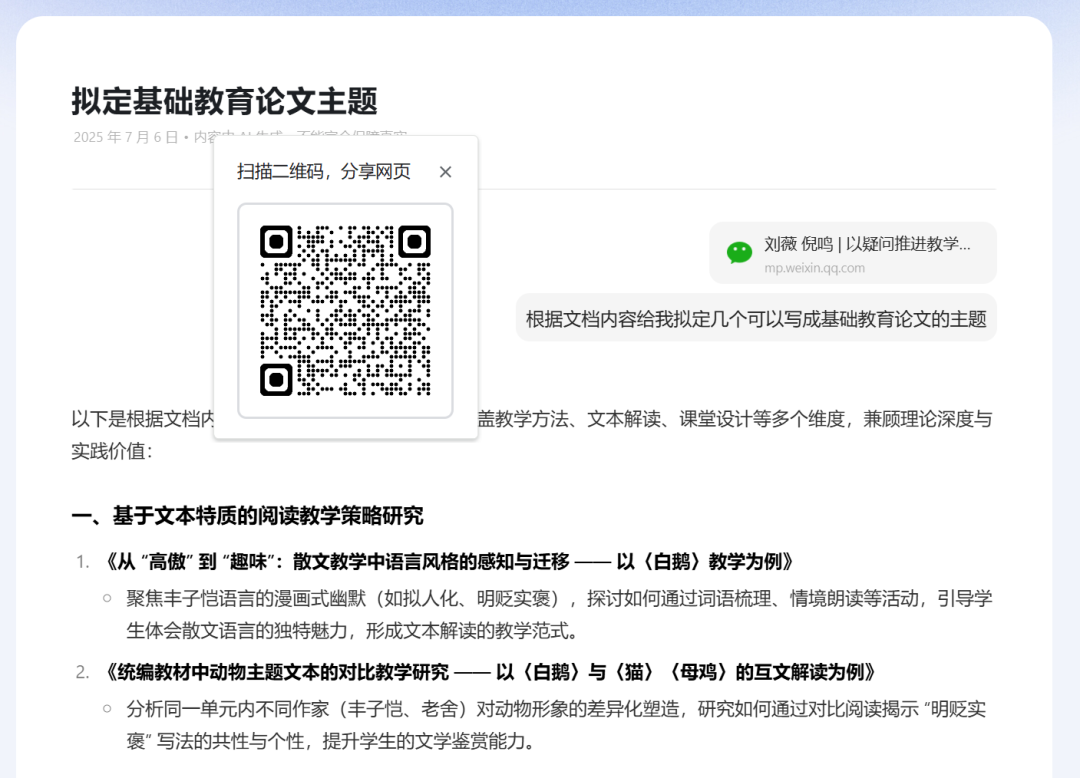Click the share QR code image
The height and width of the screenshot is (778, 1080).
point(345,311)
